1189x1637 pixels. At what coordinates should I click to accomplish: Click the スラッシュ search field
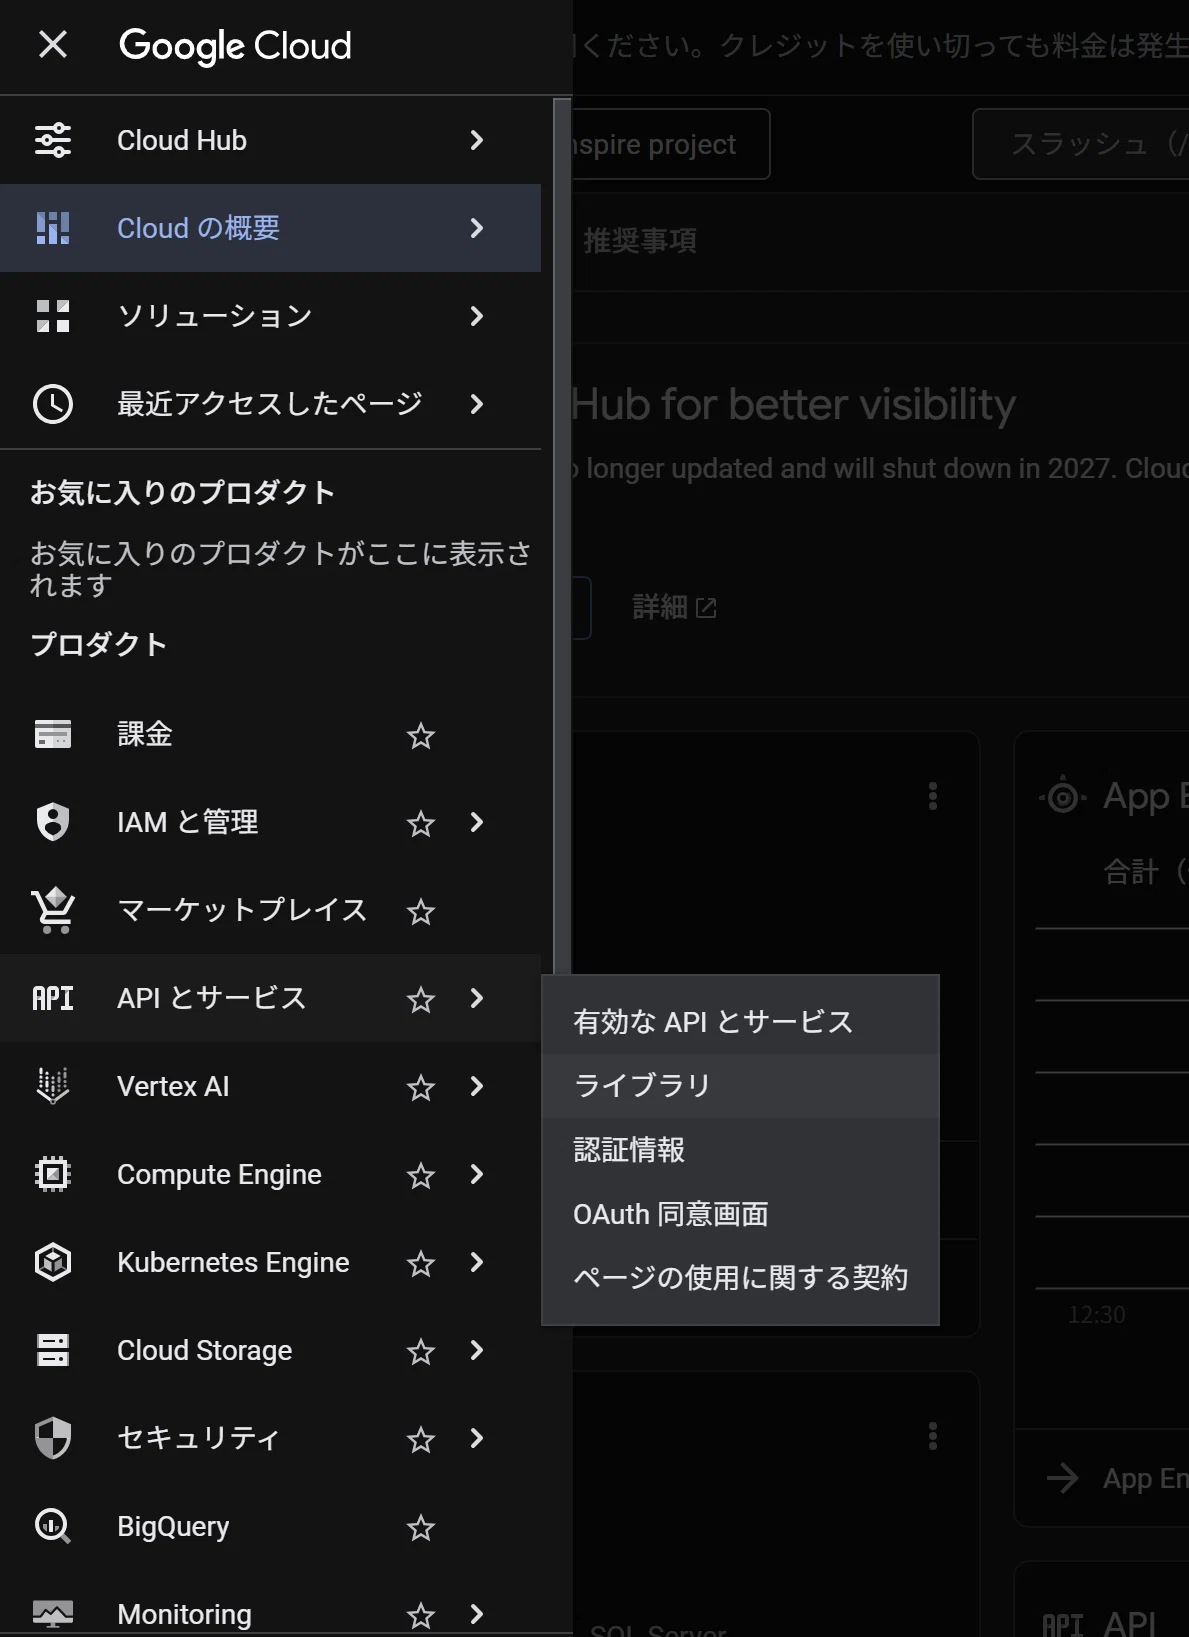[x=1081, y=144]
